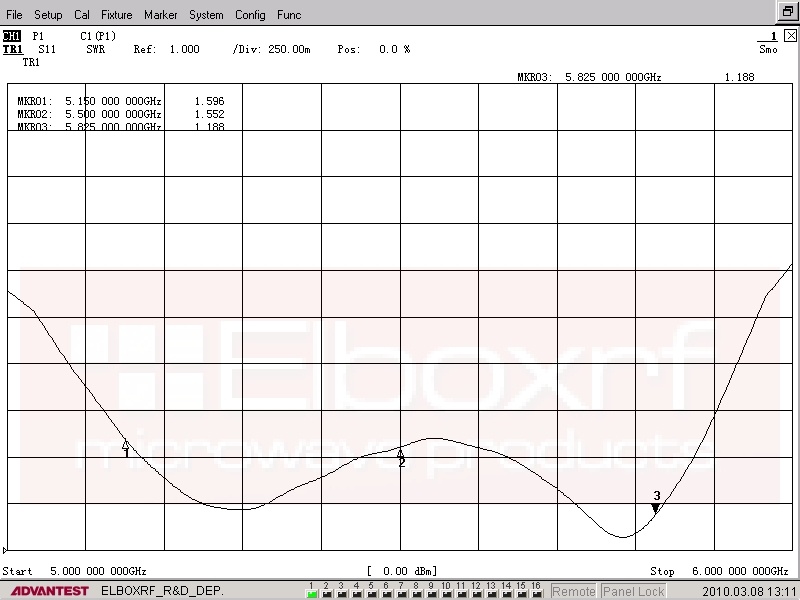Select active marker 3 on trace
The width and height of the screenshot is (800, 600).
[x=655, y=508]
